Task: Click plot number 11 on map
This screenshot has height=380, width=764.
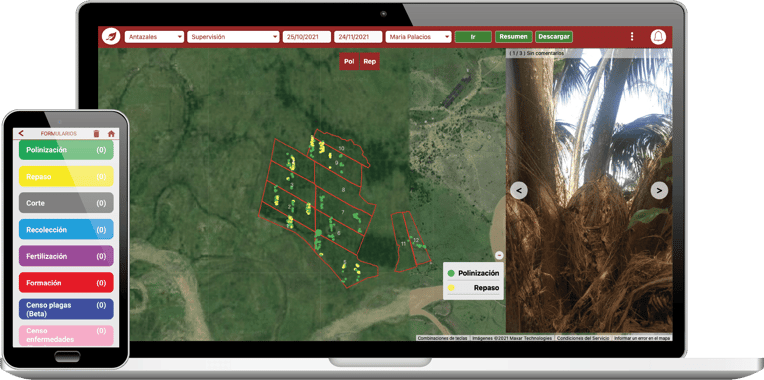Action: point(403,243)
